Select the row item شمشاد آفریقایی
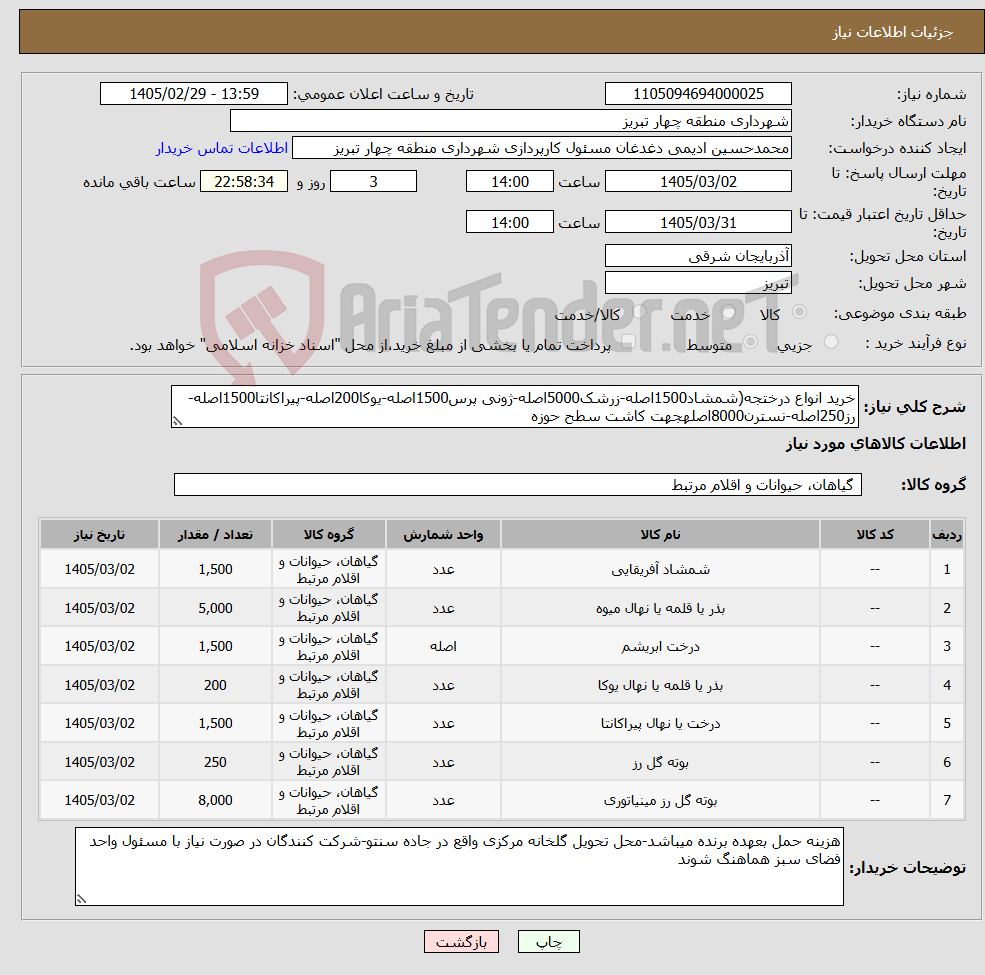 point(660,570)
